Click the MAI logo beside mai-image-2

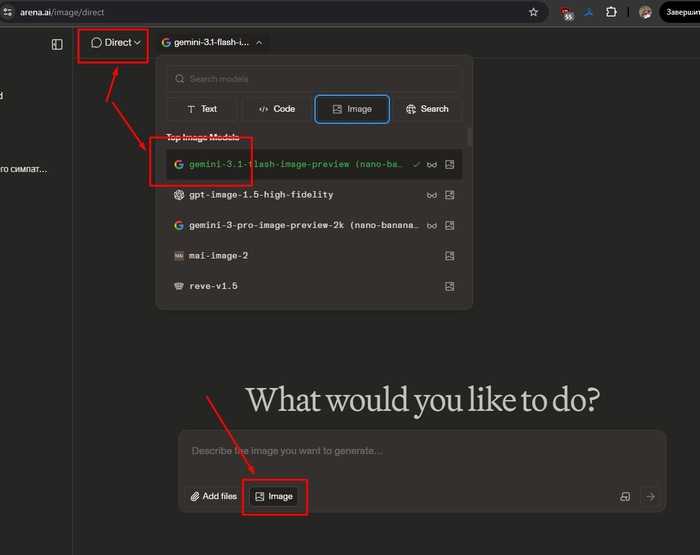pyautogui.click(x=179, y=255)
